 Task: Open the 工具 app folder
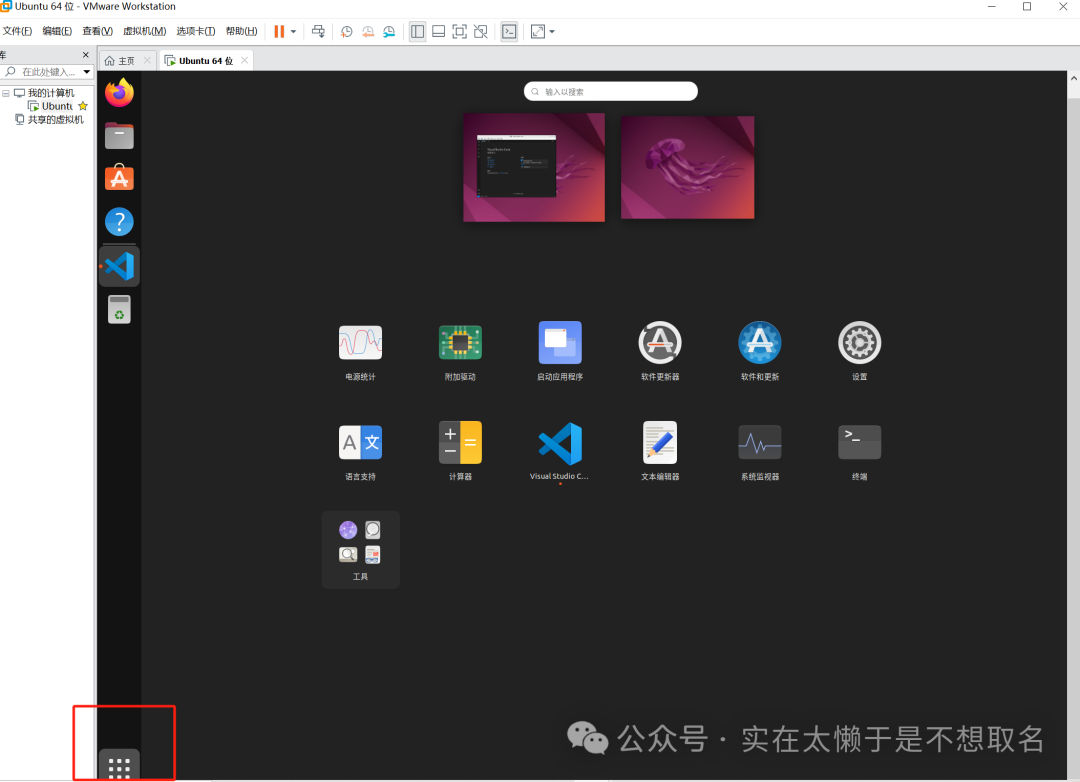click(360, 549)
